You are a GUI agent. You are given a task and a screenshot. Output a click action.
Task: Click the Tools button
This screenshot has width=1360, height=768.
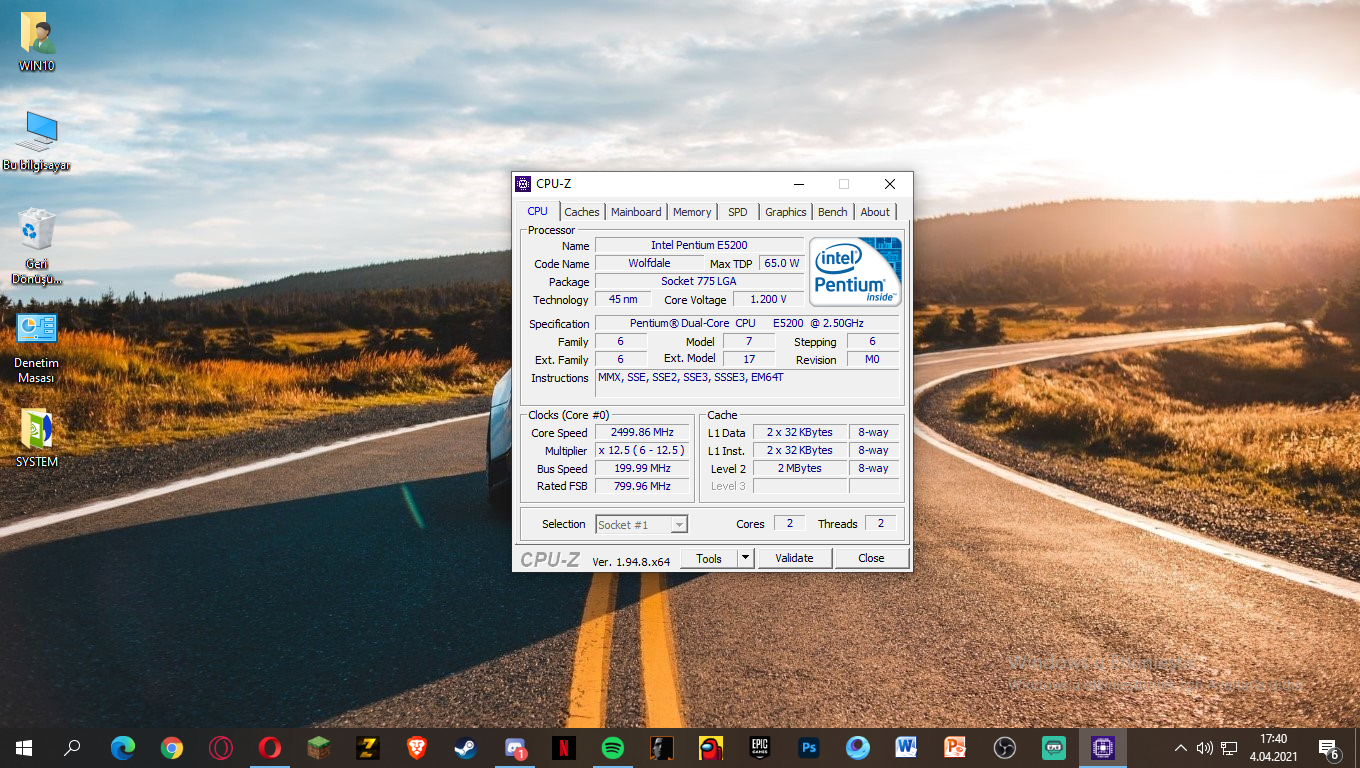[709, 558]
